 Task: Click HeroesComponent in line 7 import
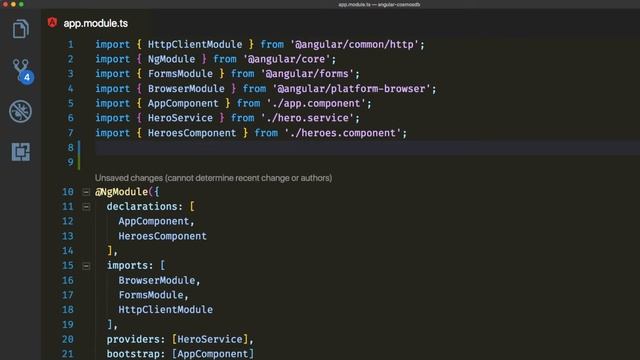click(x=192, y=133)
